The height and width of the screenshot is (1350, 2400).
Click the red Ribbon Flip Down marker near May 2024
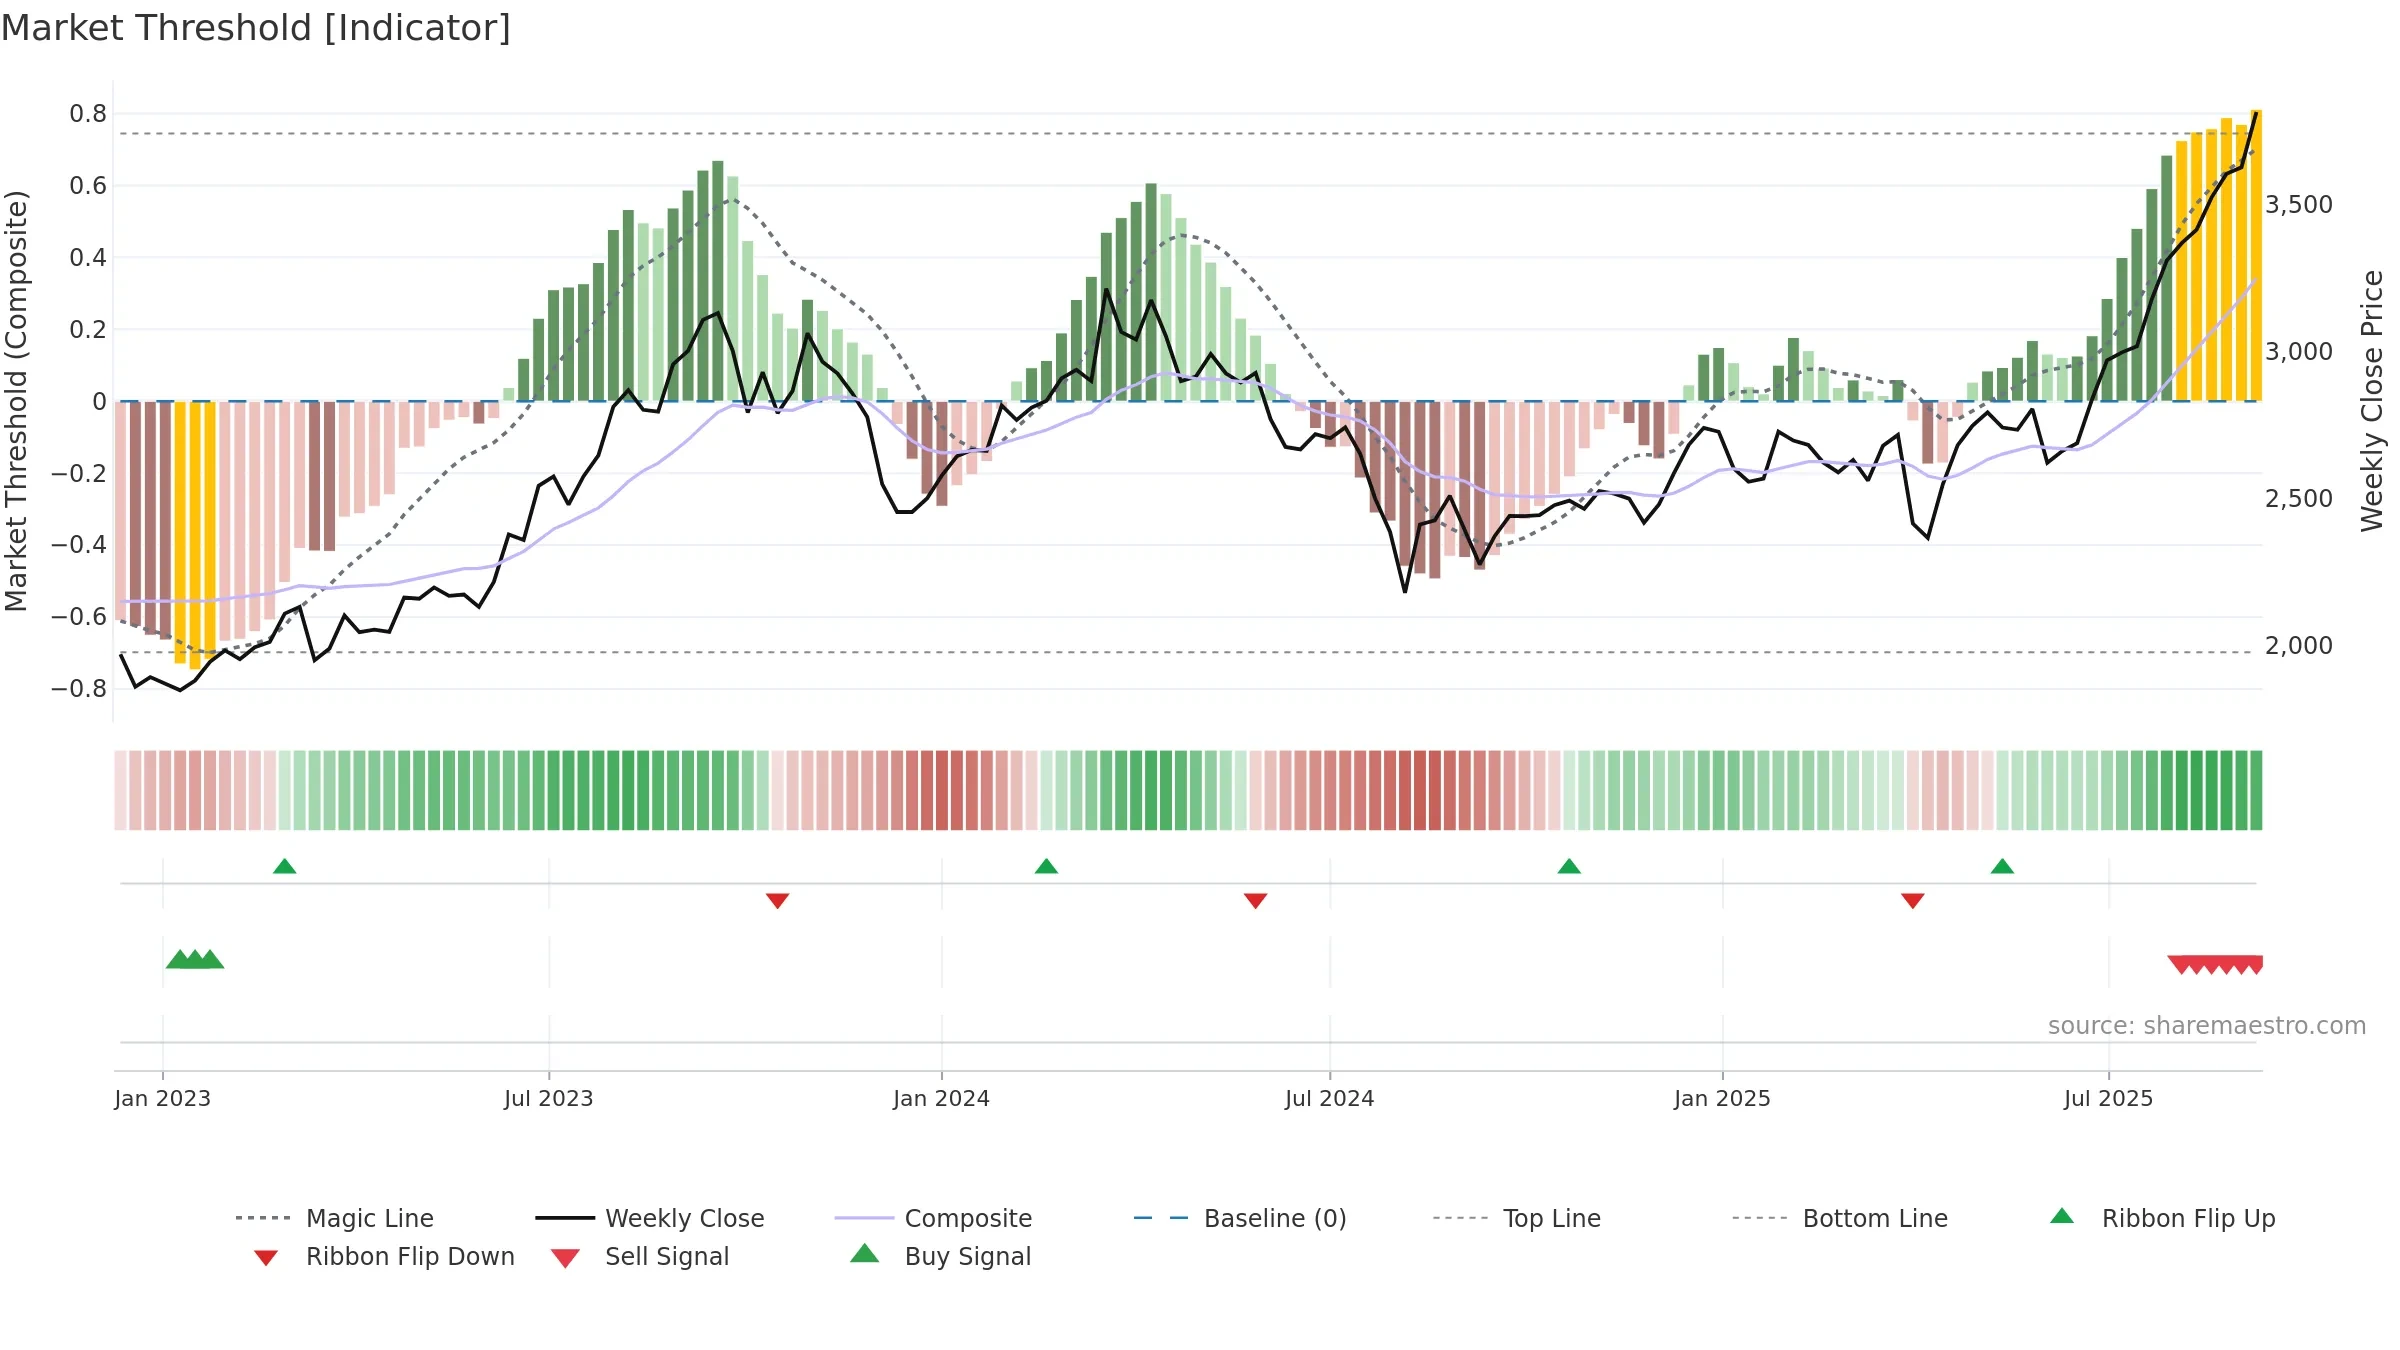click(1256, 901)
